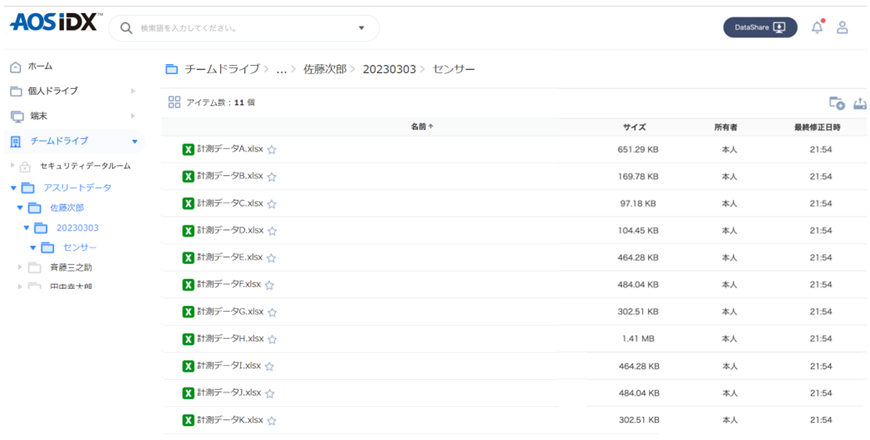
Task: Go to ホーム in the sidebar
Action: tap(40, 67)
